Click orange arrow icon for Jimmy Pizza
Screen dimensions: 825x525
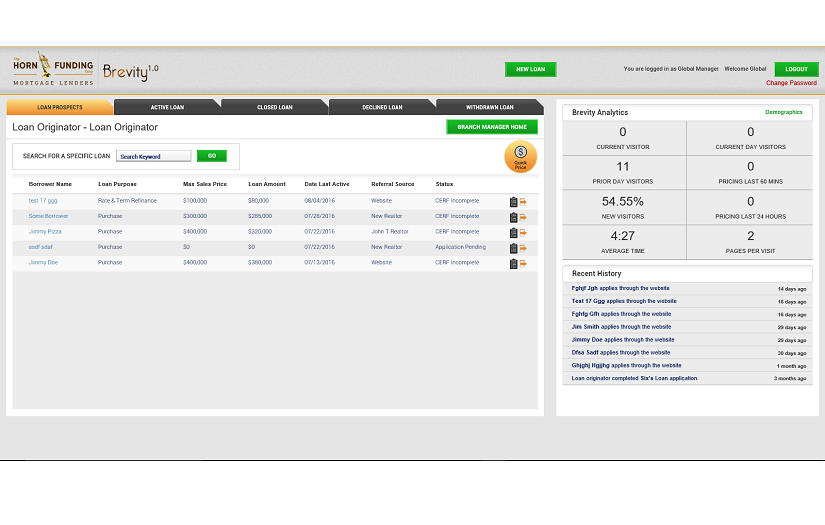click(523, 232)
